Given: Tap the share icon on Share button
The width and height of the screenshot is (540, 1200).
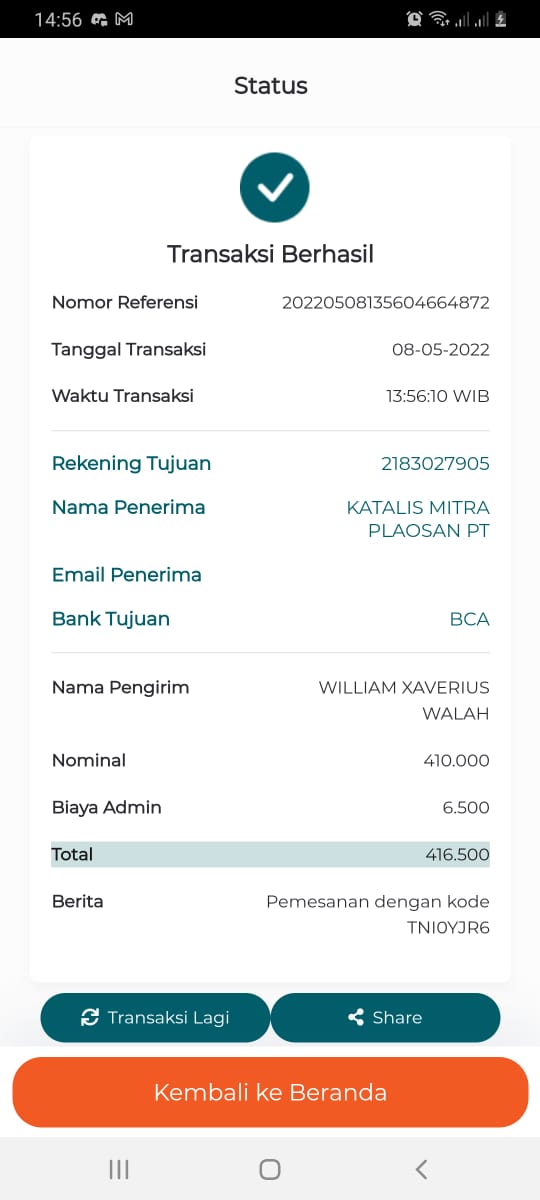Looking at the screenshot, I should click(x=356, y=1018).
